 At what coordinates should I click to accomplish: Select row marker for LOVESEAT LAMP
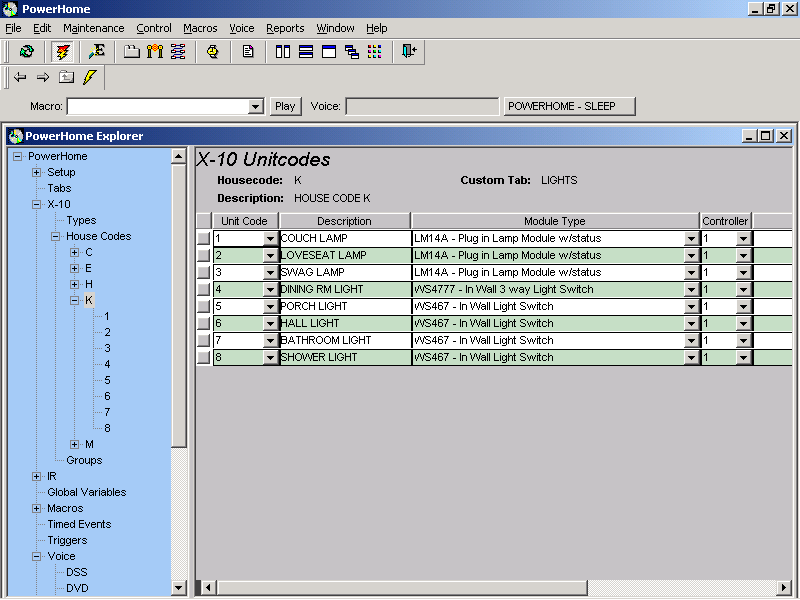(x=204, y=255)
